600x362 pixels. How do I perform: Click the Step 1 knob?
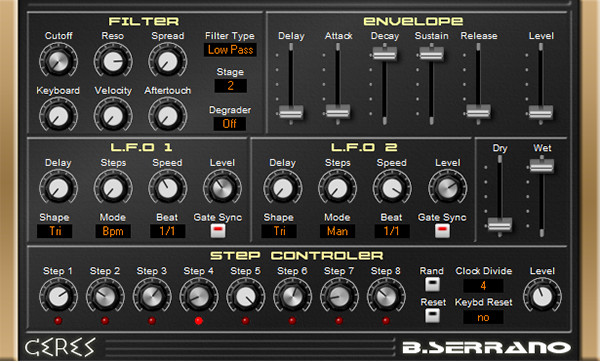(x=58, y=296)
